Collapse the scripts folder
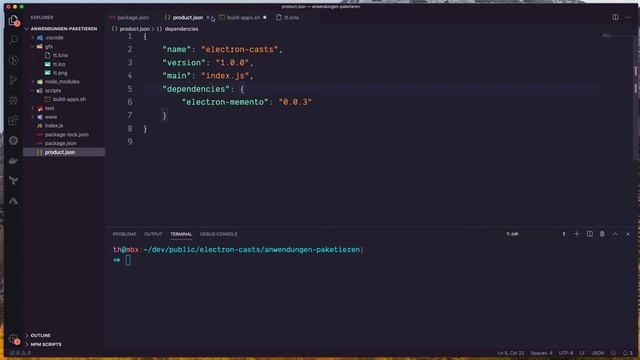640x360 pixels. [x=33, y=91]
